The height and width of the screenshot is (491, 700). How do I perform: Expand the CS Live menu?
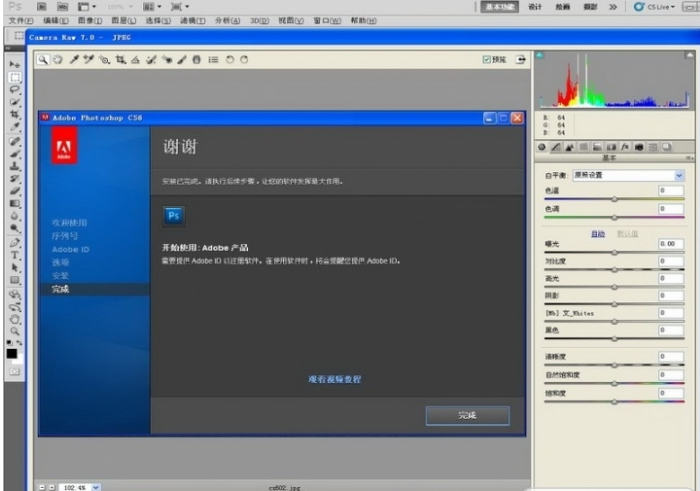654,7
